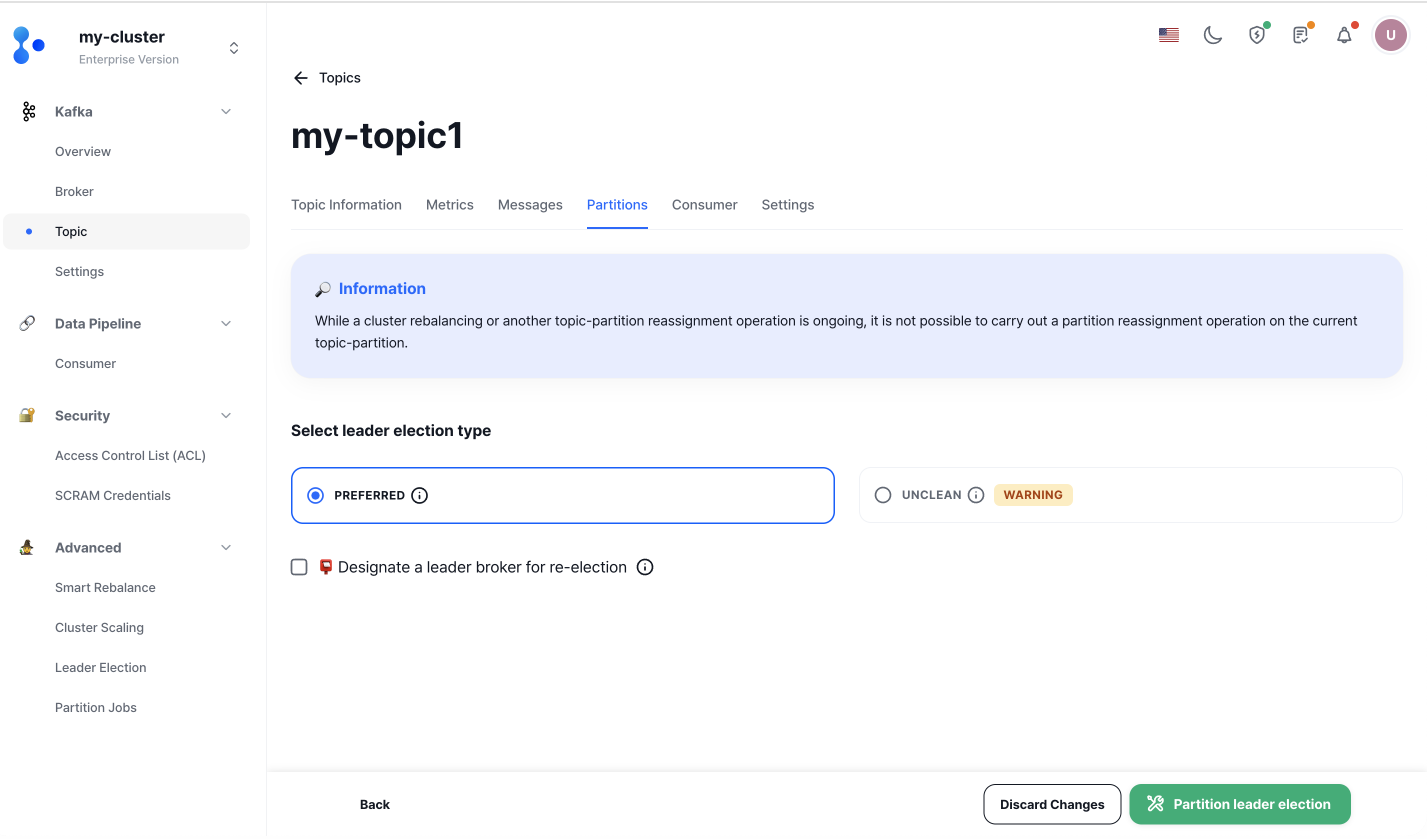1427x839 pixels.
Task: Switch to the Messages tab
Action: coord(530,205)
